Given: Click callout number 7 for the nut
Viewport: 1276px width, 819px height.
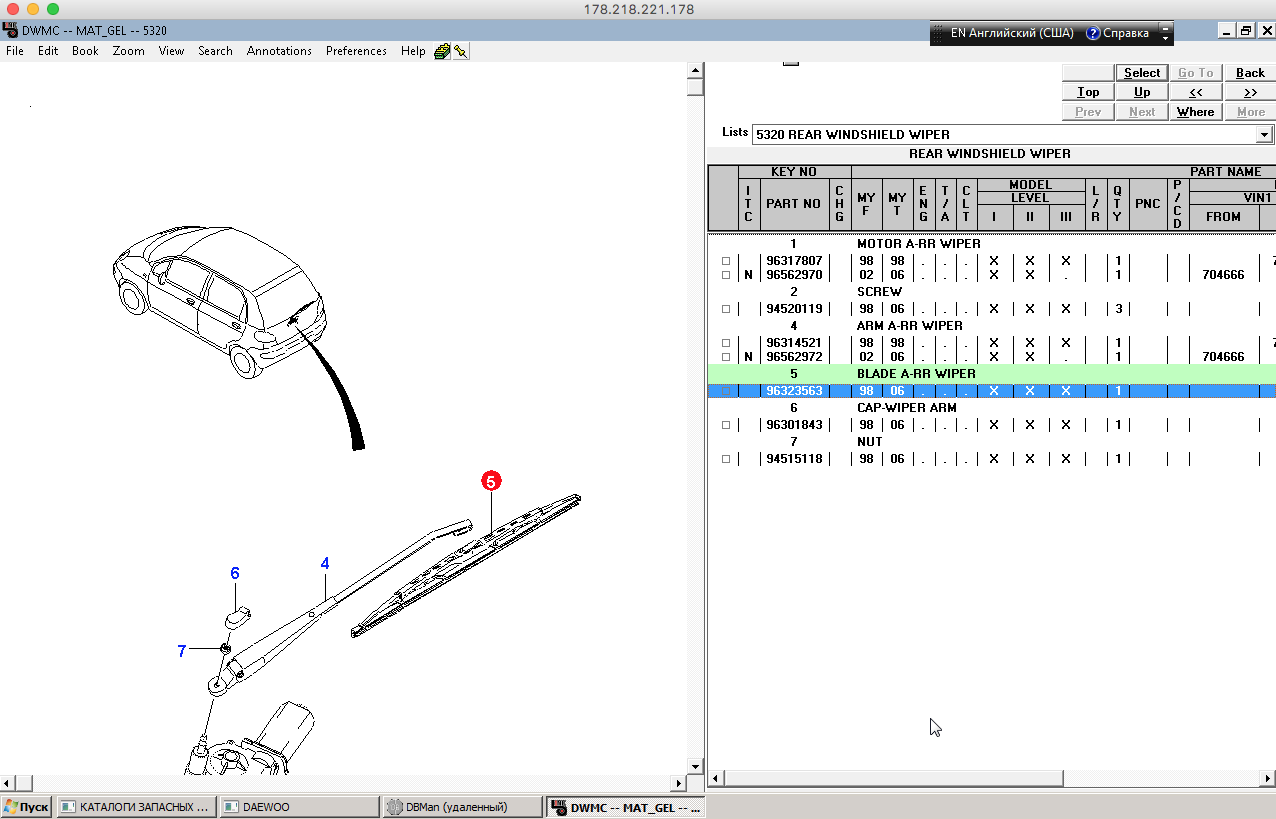Looking at the screenshot, I should point(181,651).
